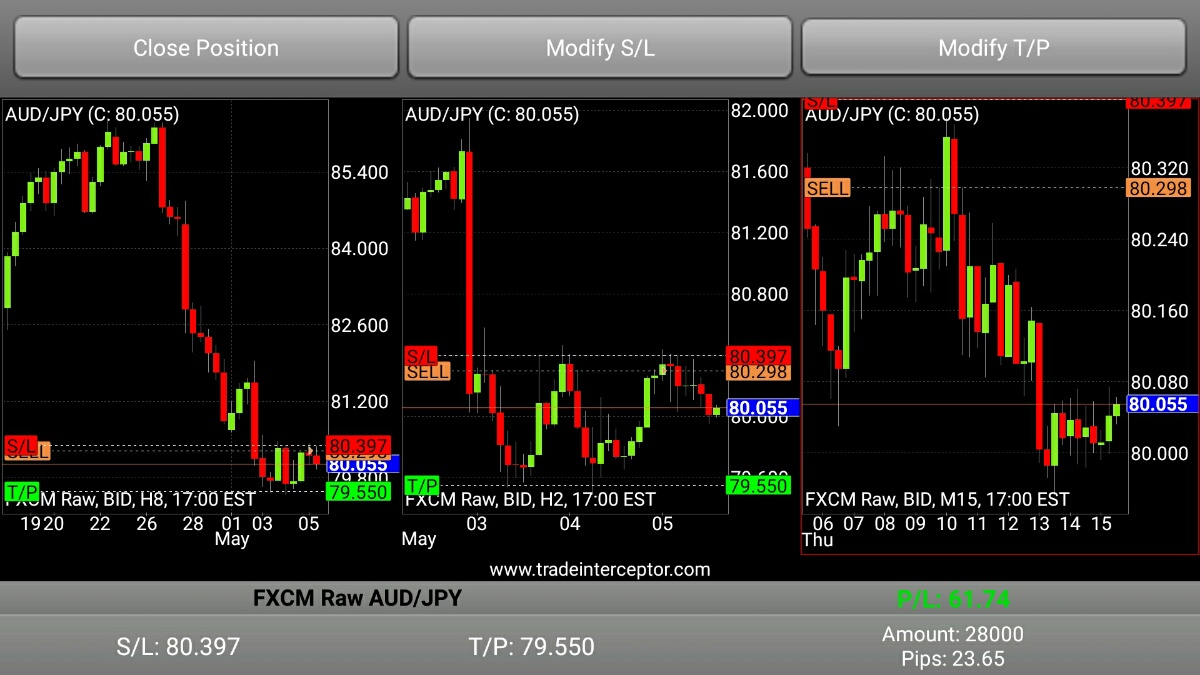Click the FXCM Raw BID M15 chart caption

(937, 499)
